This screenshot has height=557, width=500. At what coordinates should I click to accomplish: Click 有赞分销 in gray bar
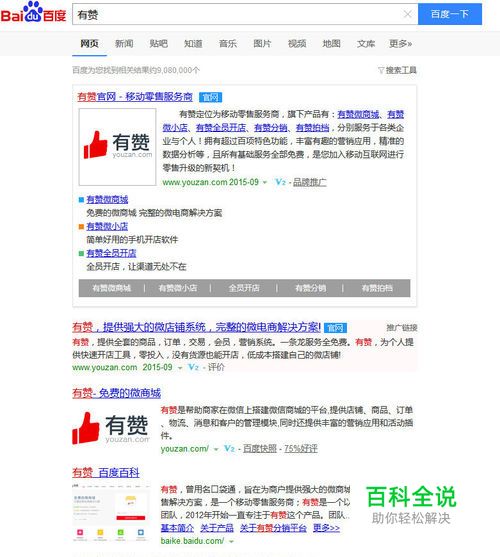click(310, 288)
